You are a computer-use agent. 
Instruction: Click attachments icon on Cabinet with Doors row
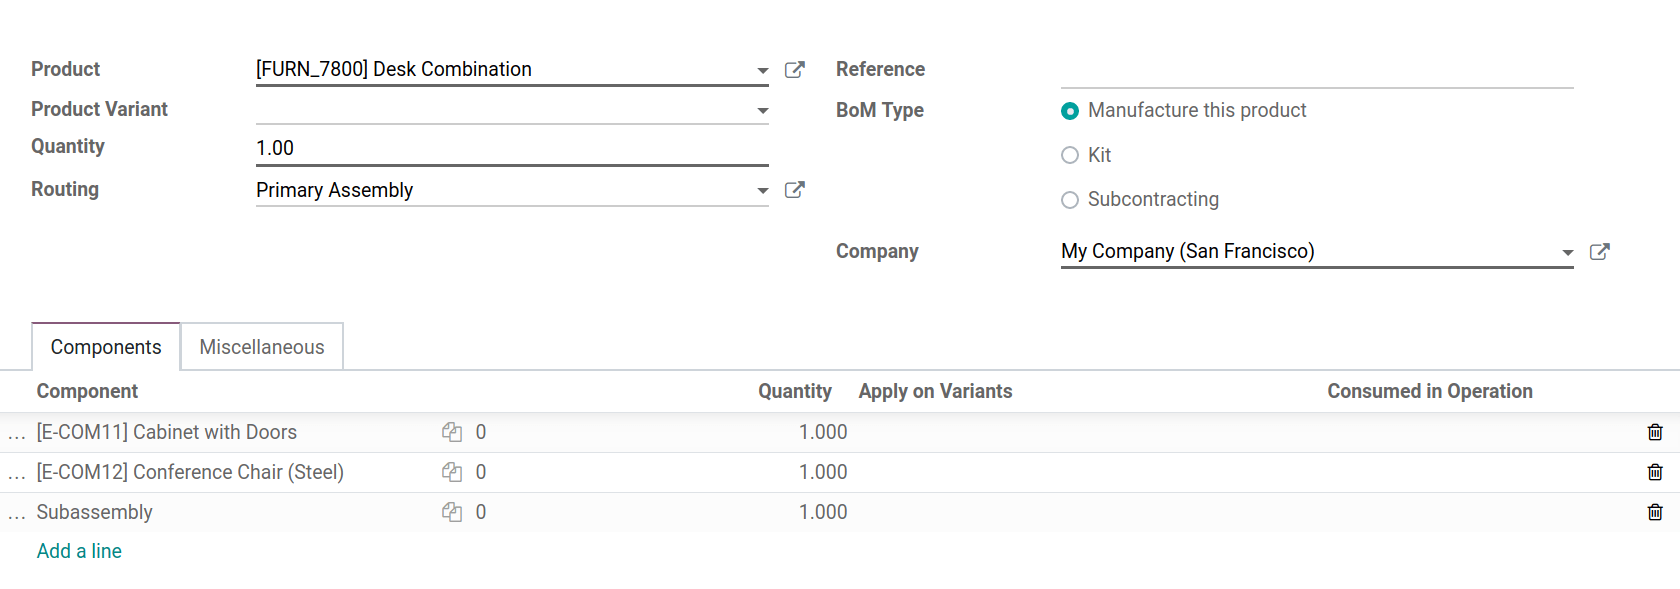coord(452,432)
